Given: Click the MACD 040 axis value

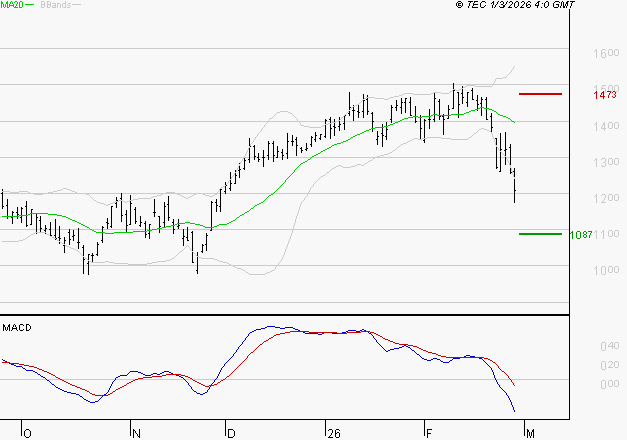Looking at the screenshot, I should click(x=610, y=346).
